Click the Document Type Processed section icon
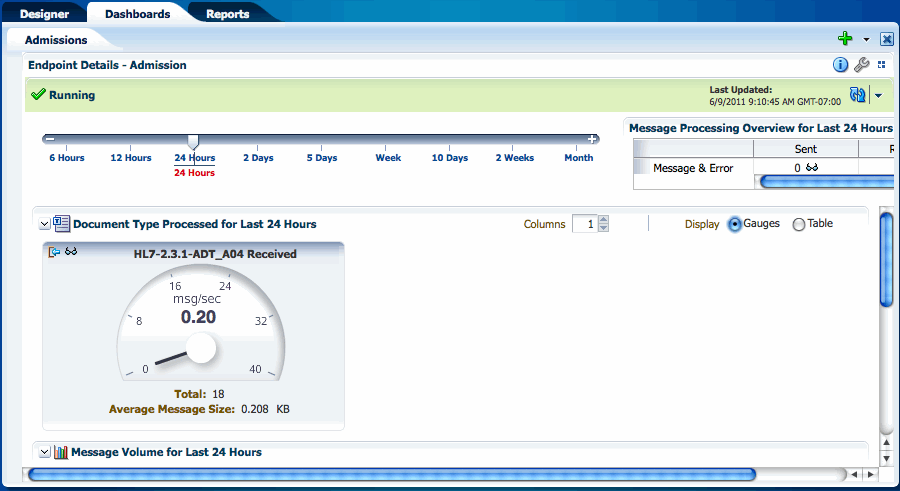900x491 pixels. pyautogui.click(x=61, y=223)
